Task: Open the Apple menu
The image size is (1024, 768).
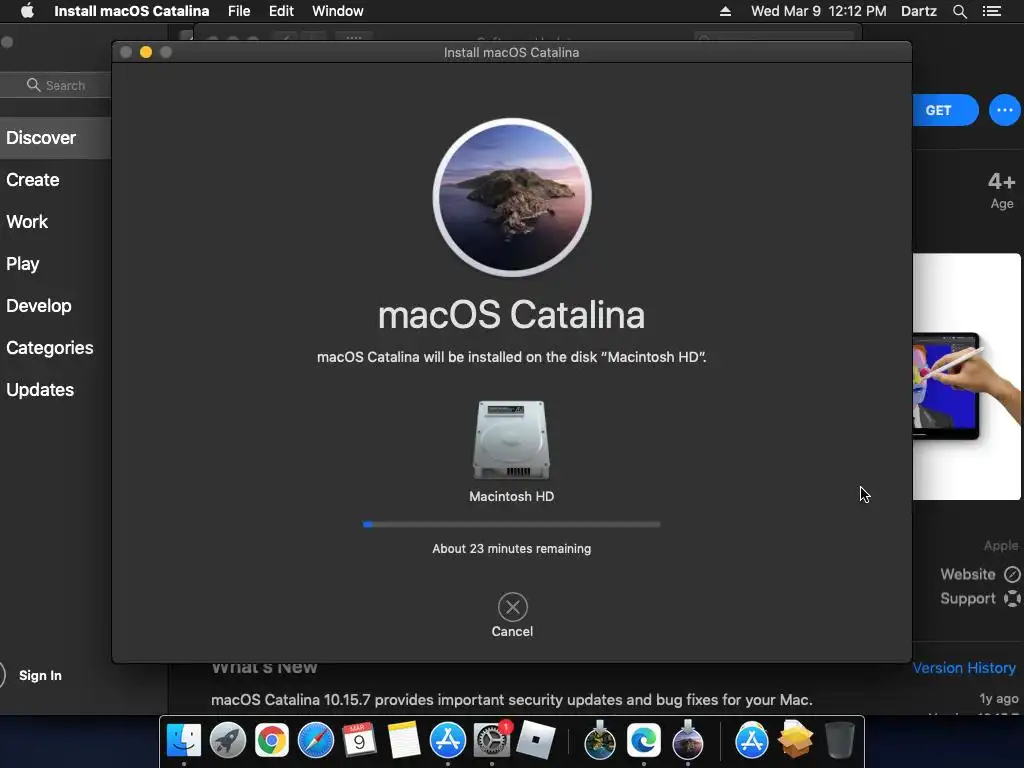Action: 27,11
